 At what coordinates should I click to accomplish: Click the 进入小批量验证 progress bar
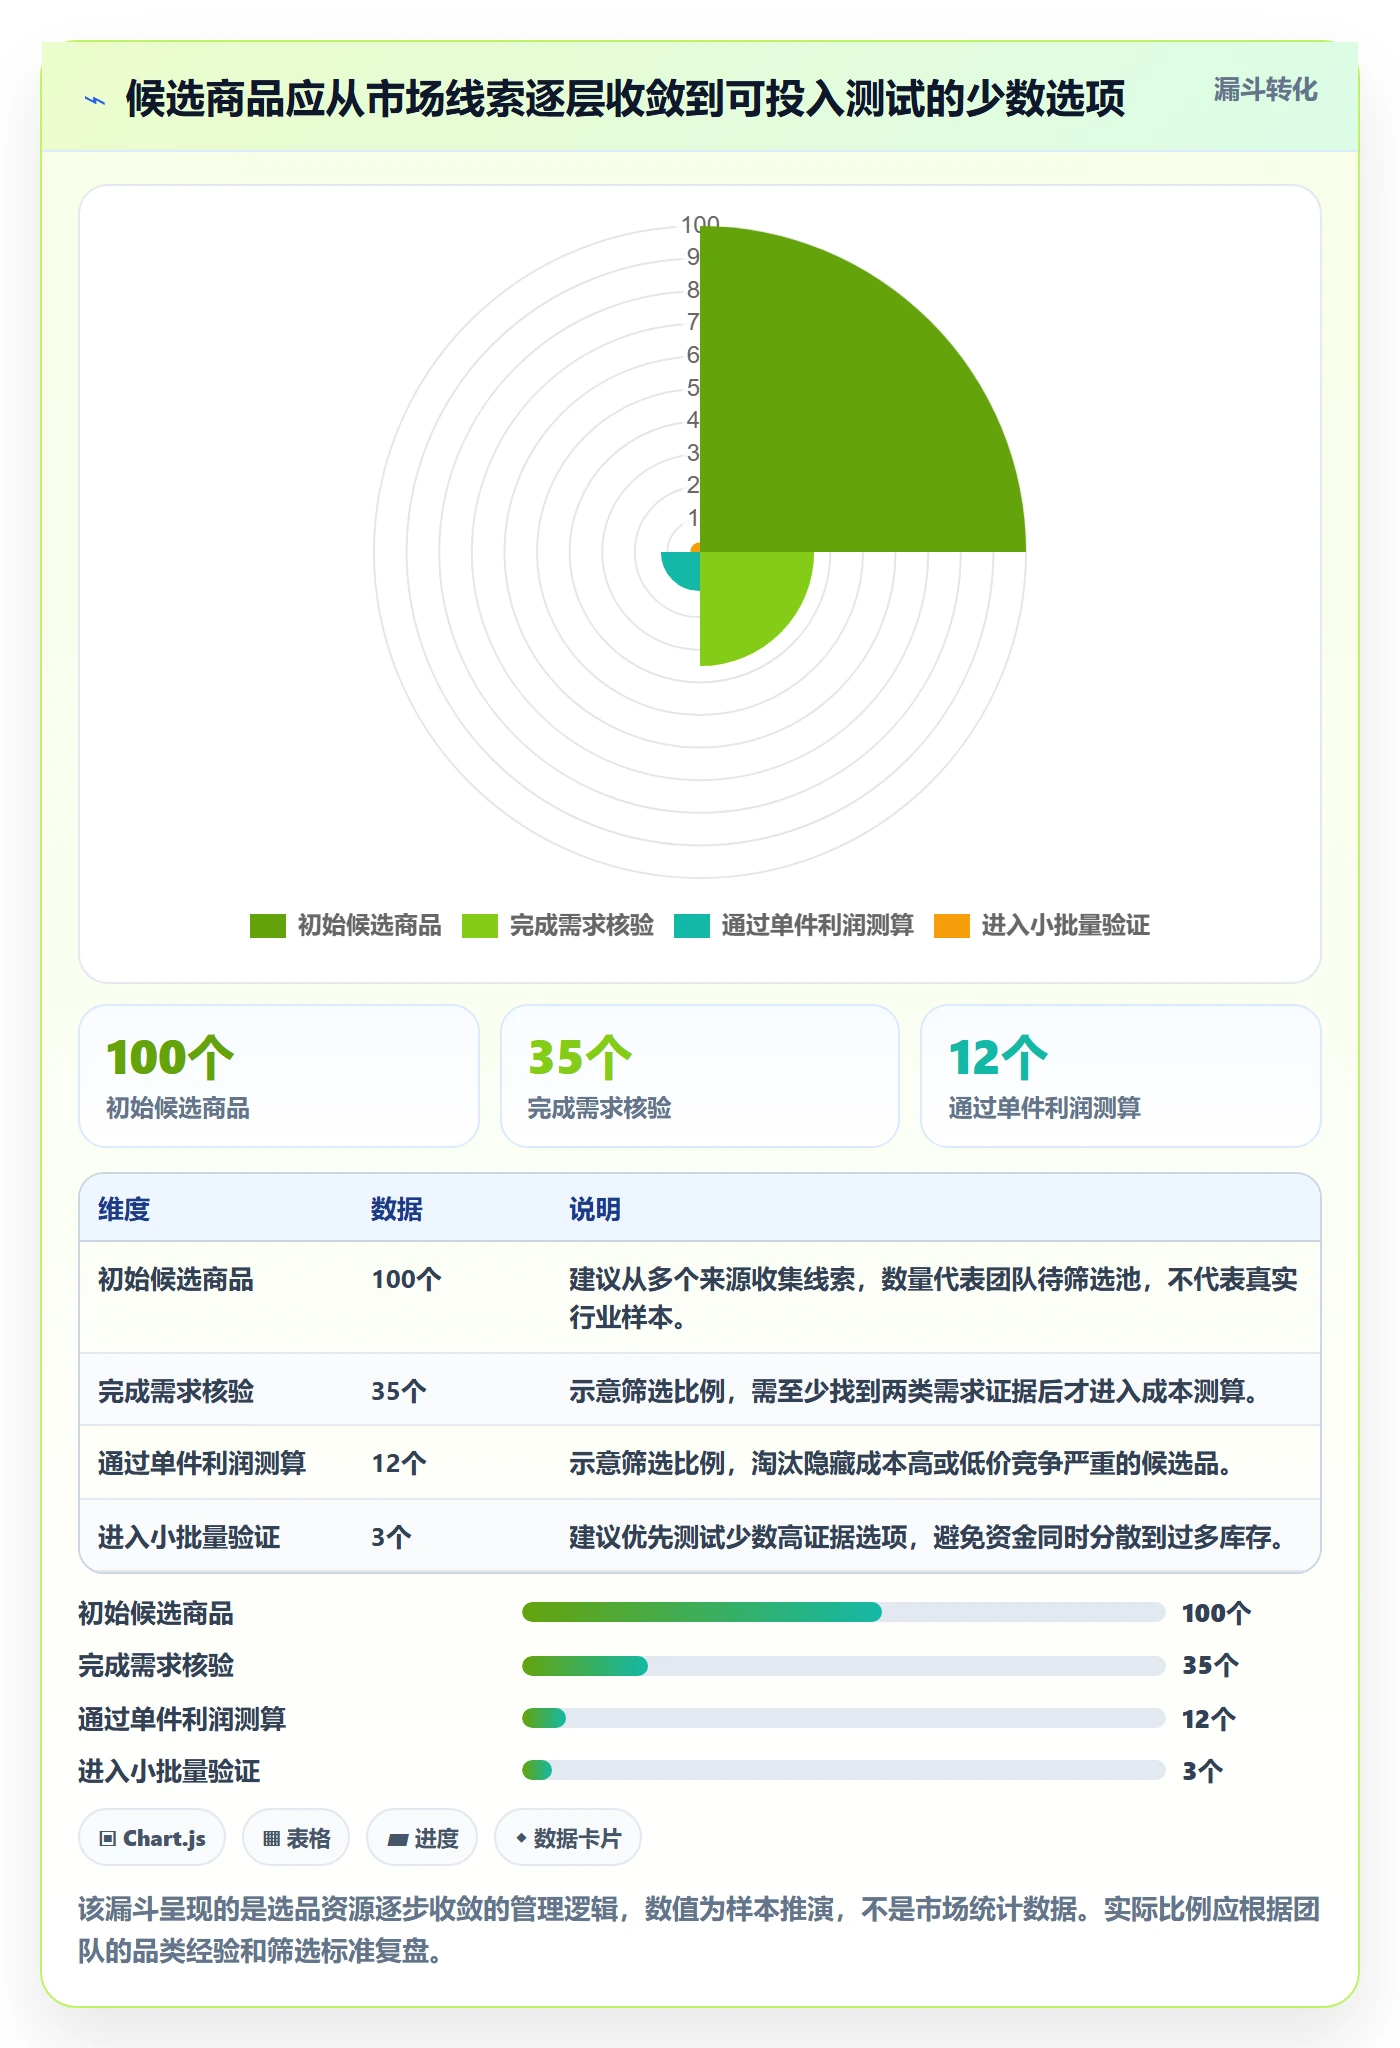(x=844, y=1770)
